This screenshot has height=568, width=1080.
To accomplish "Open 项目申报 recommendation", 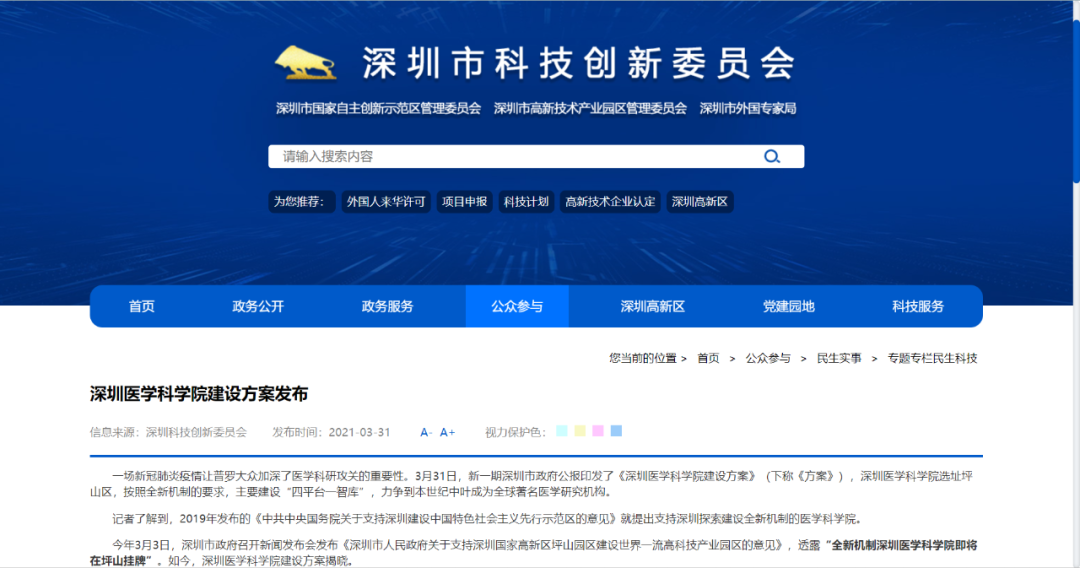I will (464, 202).
